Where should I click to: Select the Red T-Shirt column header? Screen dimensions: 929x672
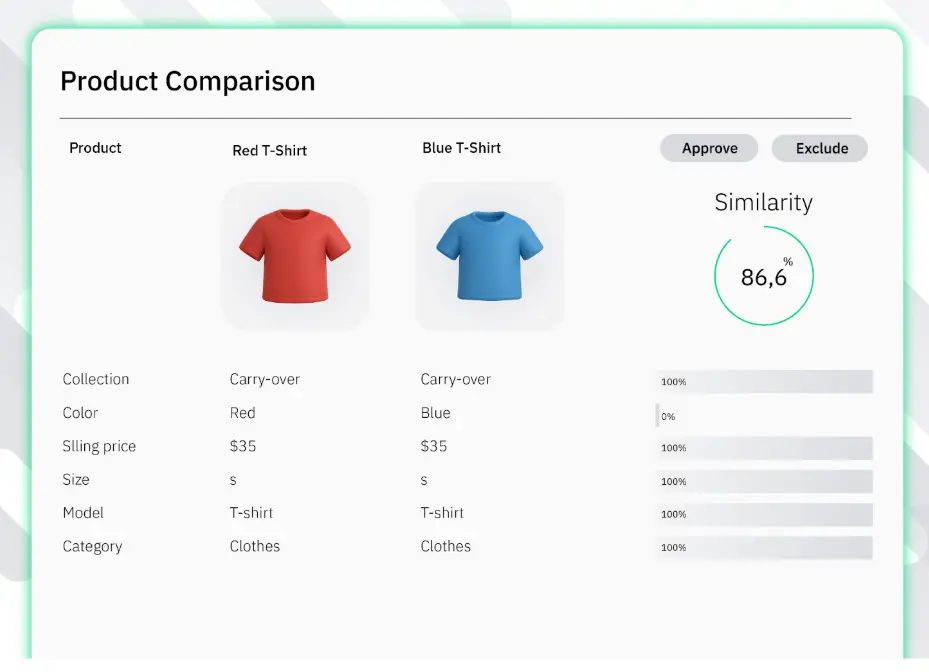270,151
